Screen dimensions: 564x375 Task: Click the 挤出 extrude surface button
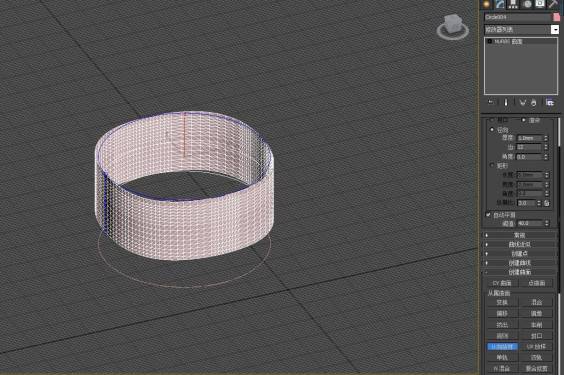point(502,325)
